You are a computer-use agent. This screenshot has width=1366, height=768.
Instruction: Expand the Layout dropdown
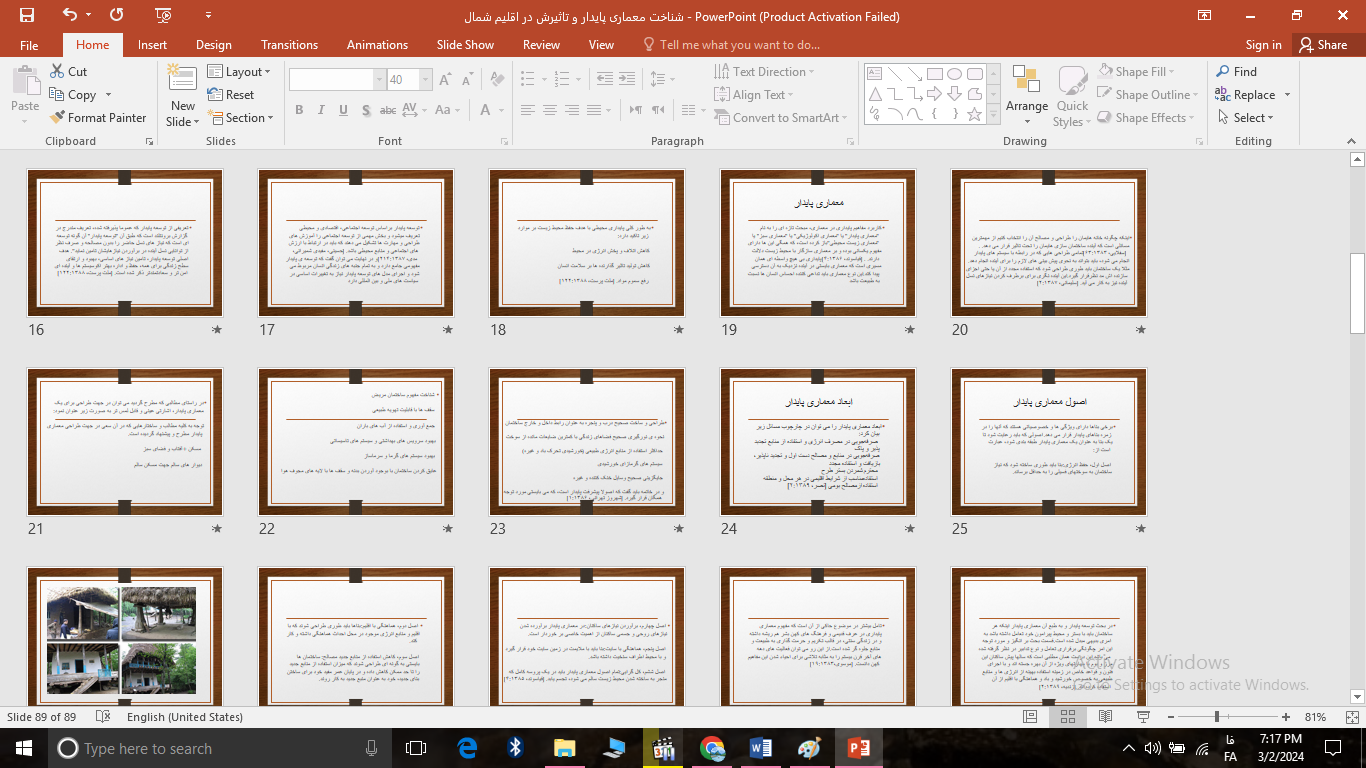point(242,72)
